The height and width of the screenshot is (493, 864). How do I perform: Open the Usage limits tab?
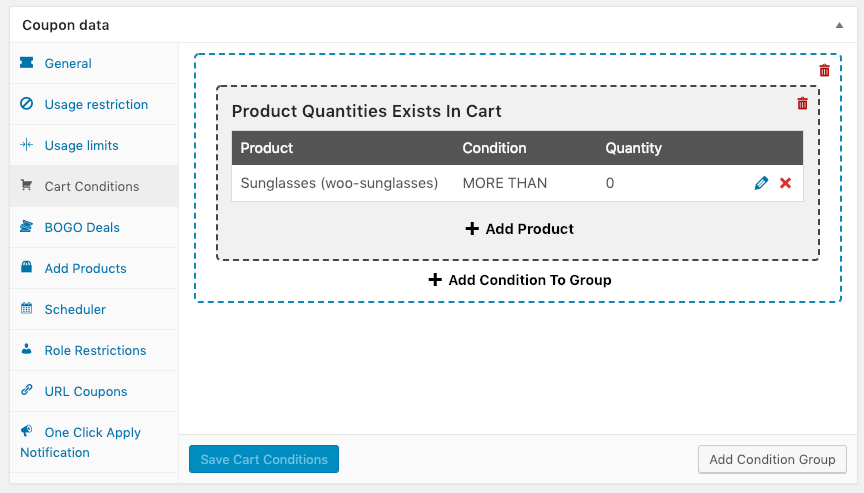click(x=81, y=145)
